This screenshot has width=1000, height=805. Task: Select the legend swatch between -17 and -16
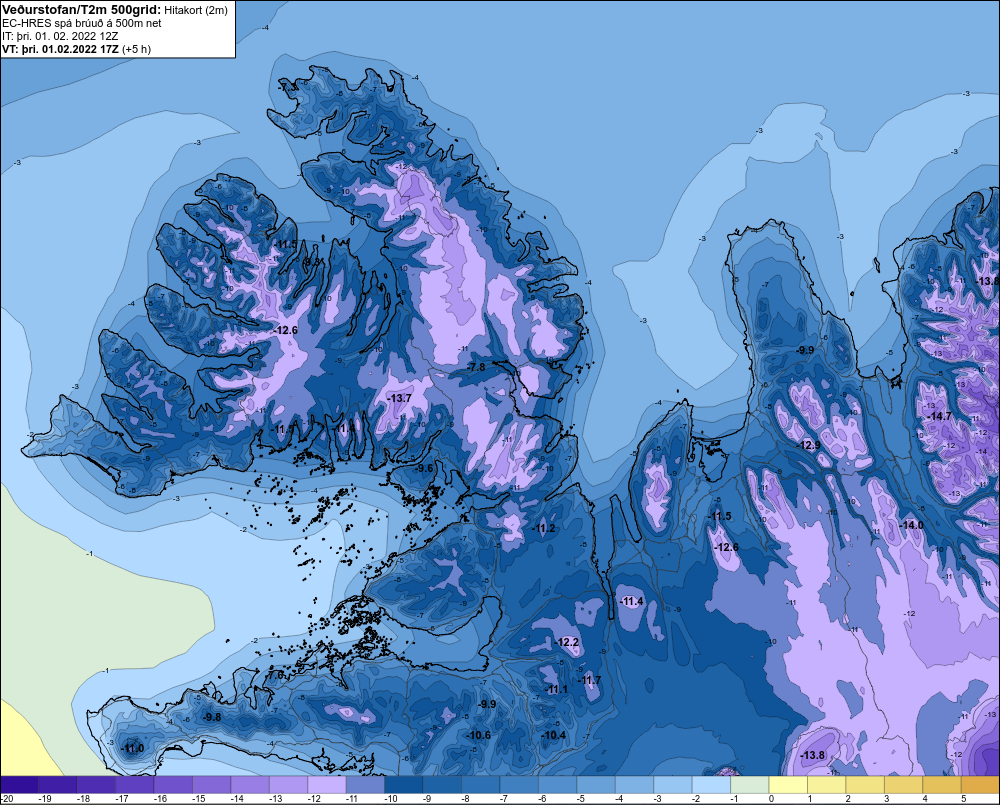coord(135,785)
